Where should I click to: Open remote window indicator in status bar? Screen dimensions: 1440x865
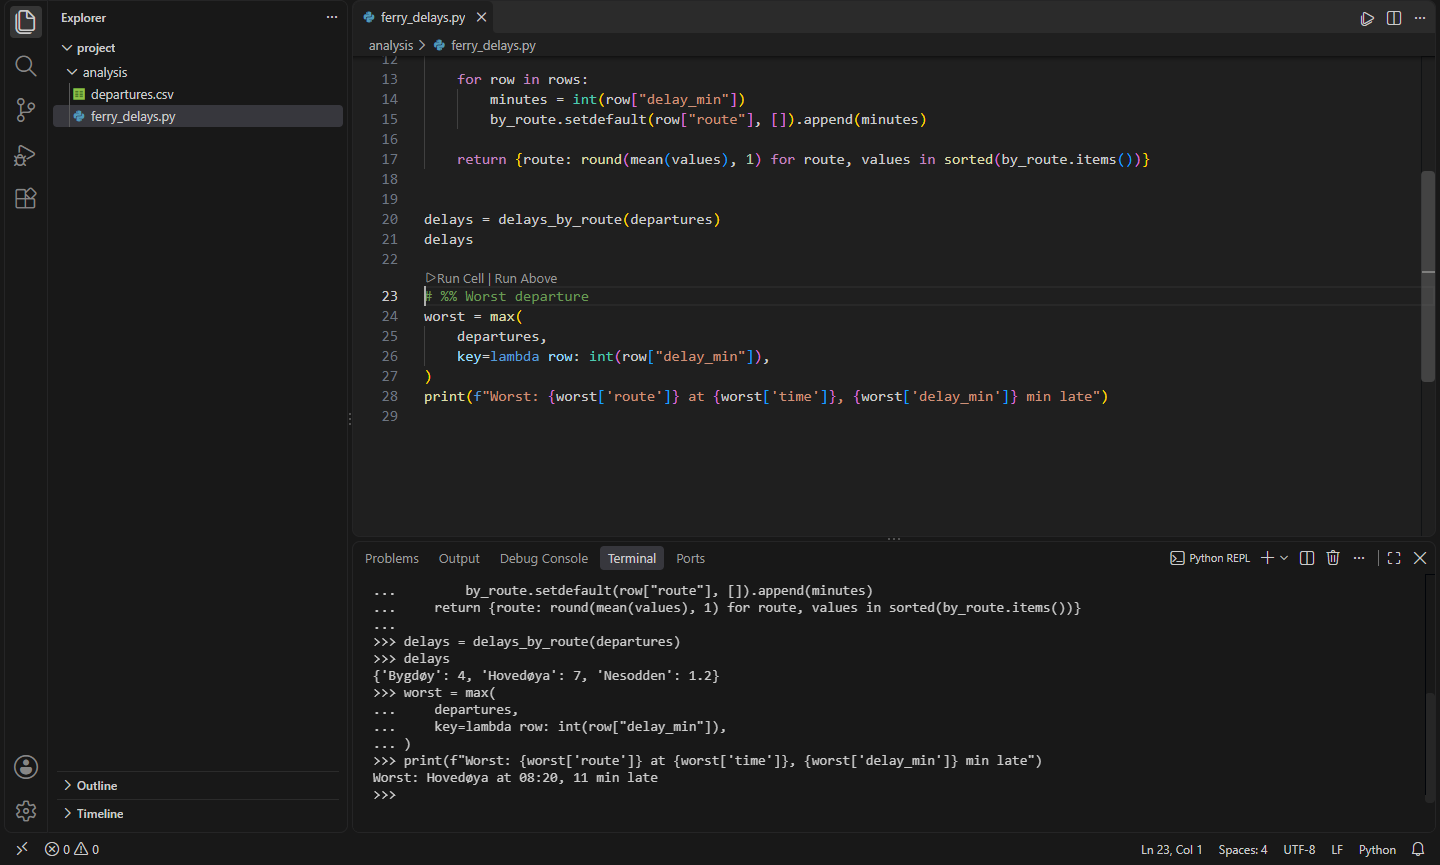pyautogui.click(x=22, y=850)
